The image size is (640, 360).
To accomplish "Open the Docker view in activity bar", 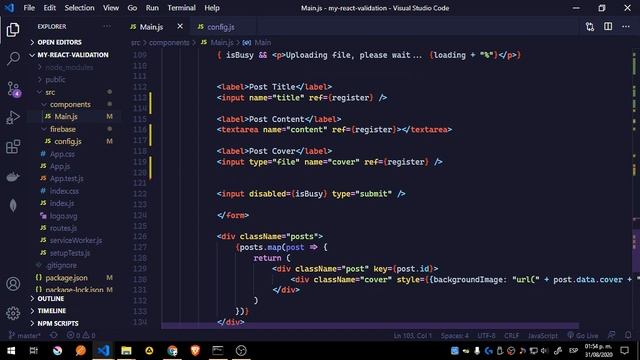I will pyautogui.click(x=13, y=176).
